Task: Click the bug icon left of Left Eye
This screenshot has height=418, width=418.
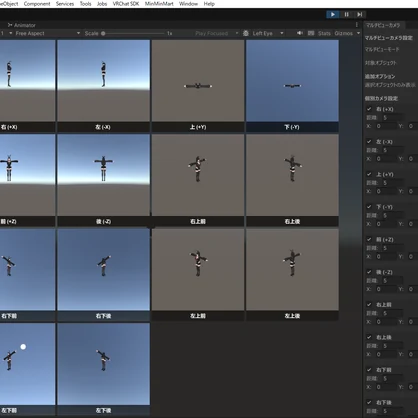Action: click(x=246, y=33)
